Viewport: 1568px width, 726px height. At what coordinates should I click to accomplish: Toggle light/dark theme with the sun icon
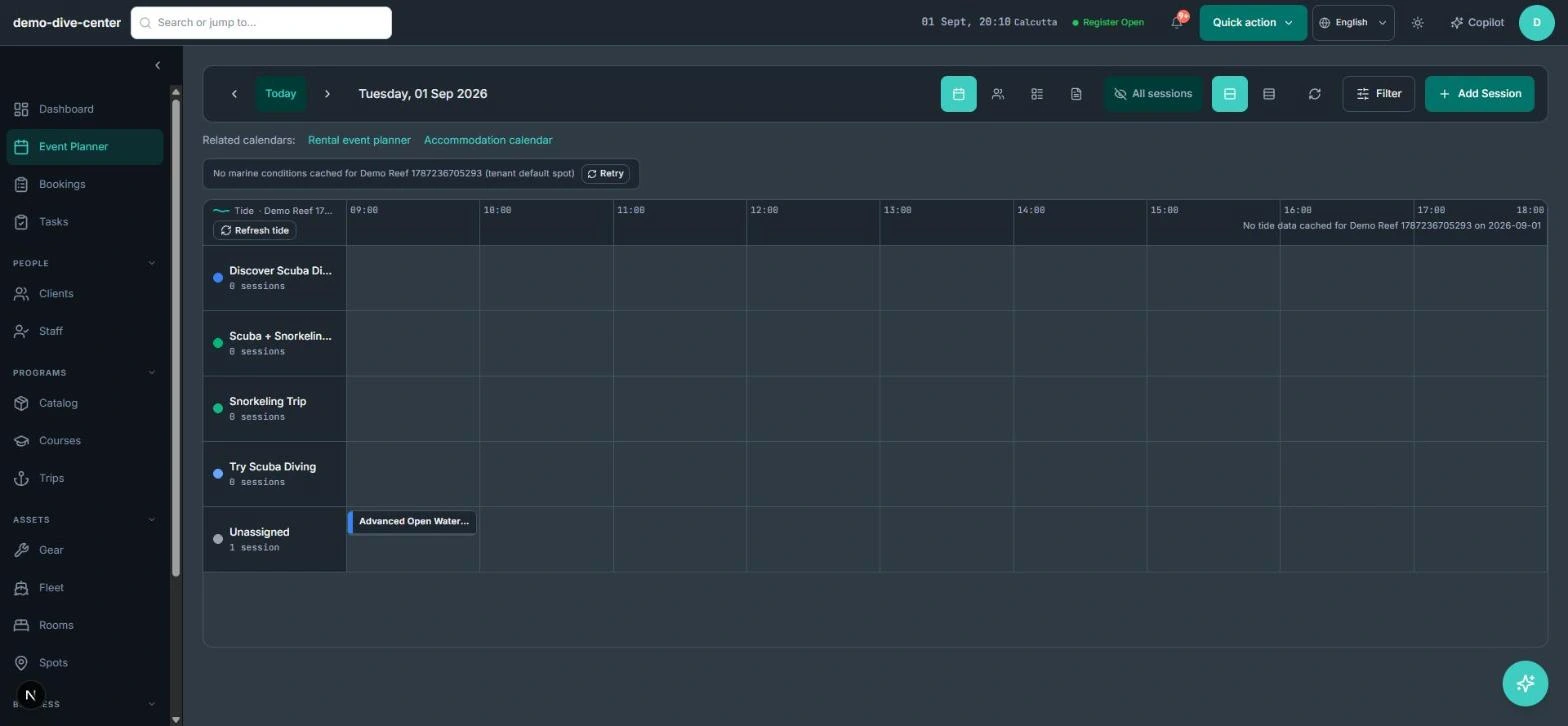(1418, 23)
